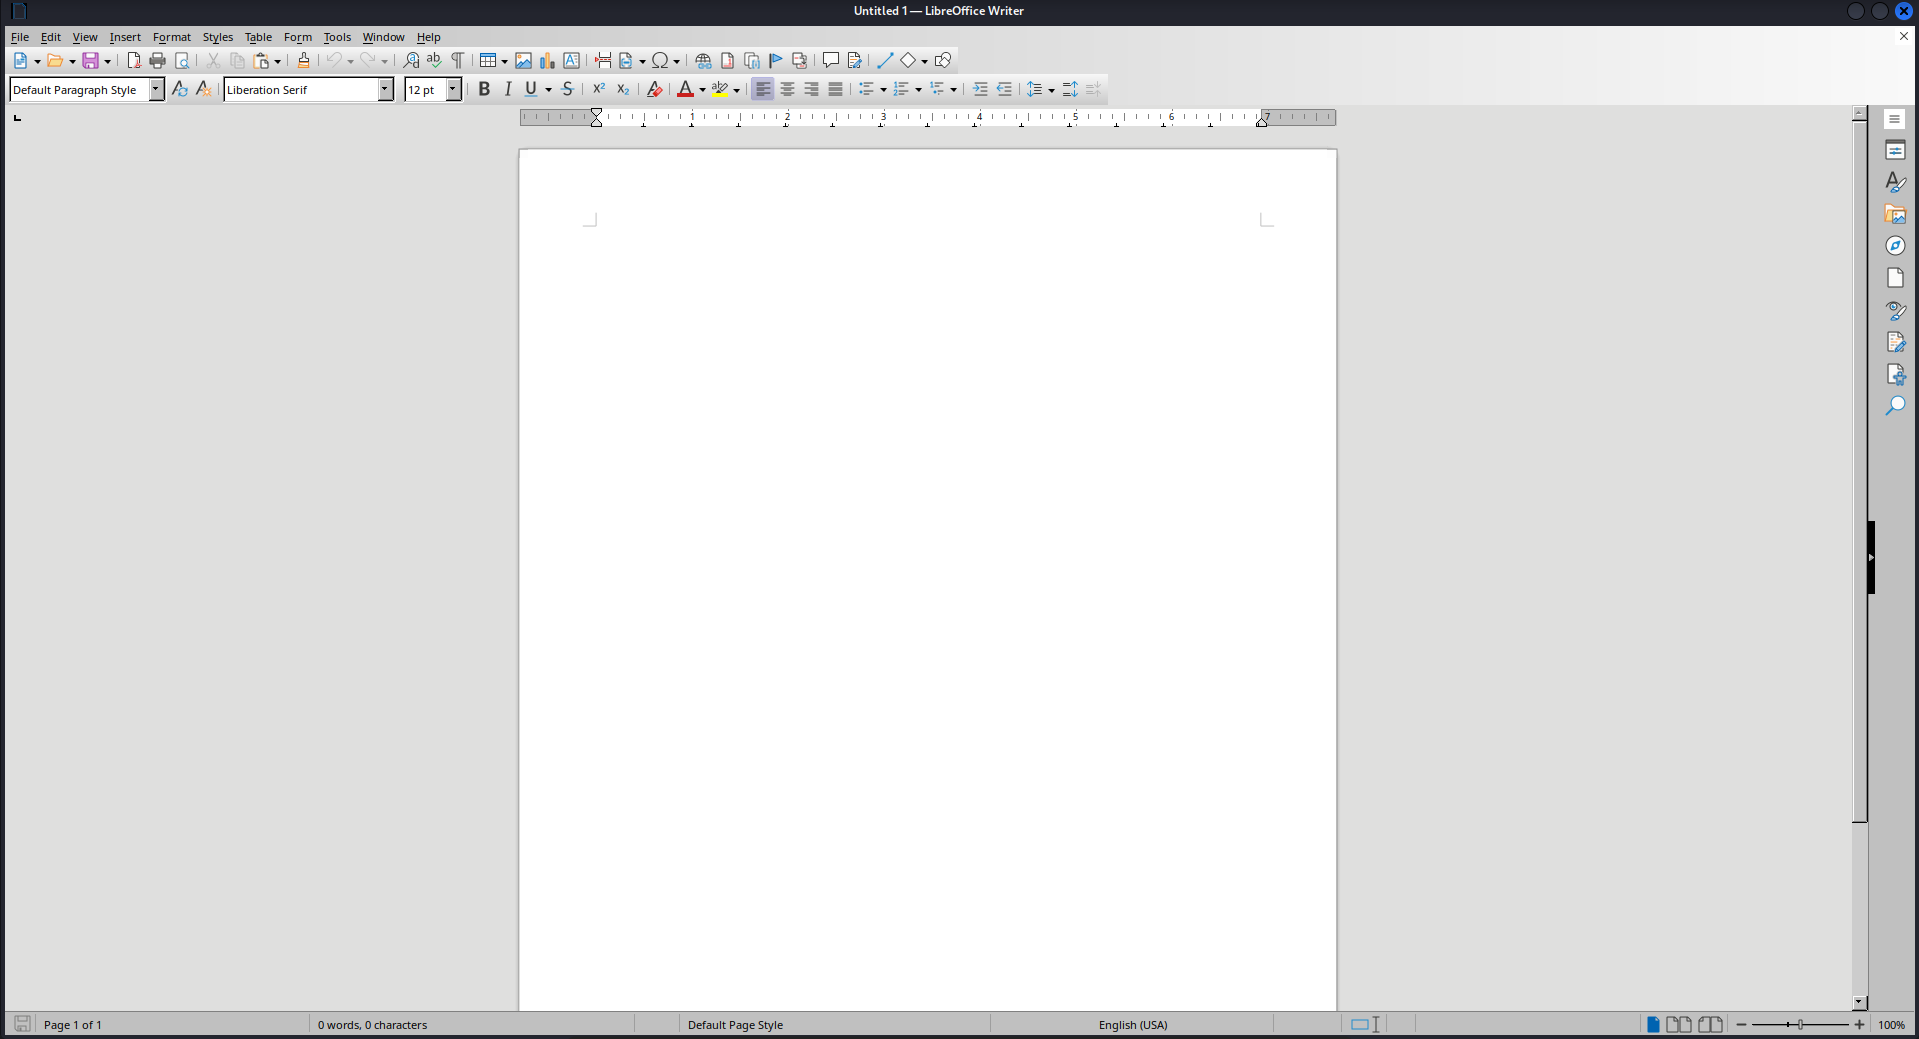Image resolution: width=1919 pixels, height=1039 pixels.
Task: Click the Insert Comment icon
Action: coord(830,61)
